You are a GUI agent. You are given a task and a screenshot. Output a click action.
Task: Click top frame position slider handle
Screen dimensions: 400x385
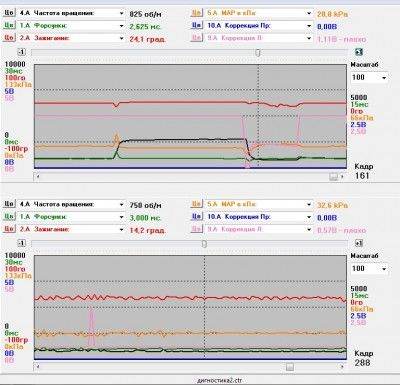pos(258,52)
